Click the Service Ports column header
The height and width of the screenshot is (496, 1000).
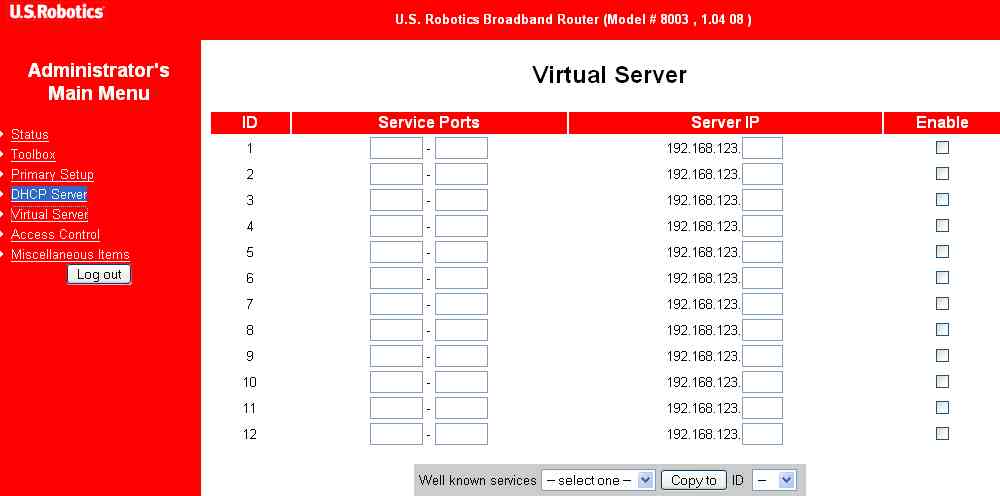[x=429, y=123]
